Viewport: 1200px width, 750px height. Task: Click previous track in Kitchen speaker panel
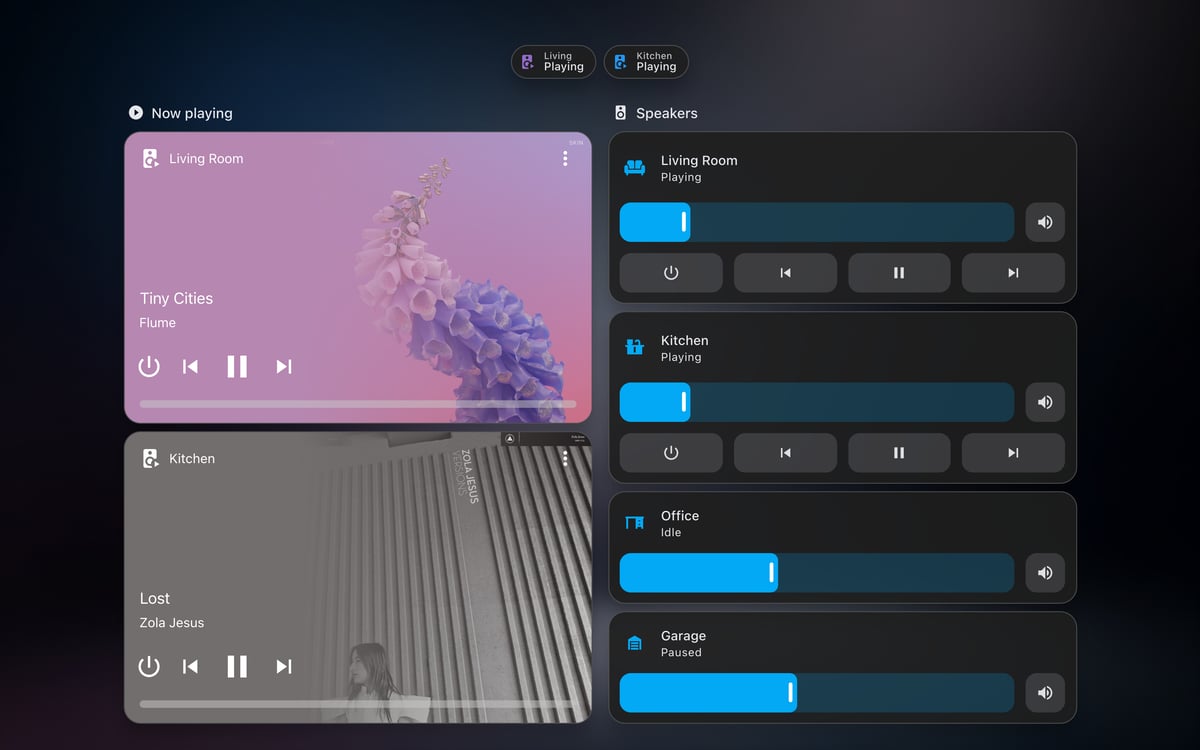[x=785, y=452]
